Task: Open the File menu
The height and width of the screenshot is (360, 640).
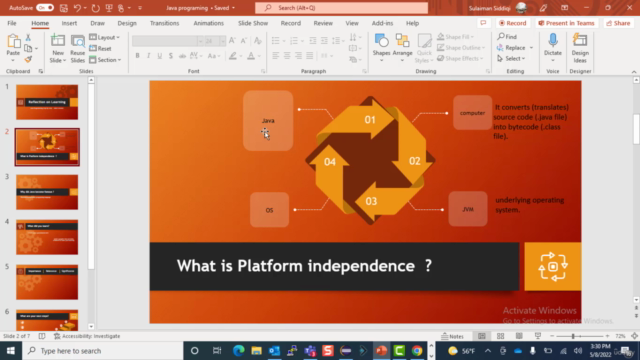Action: tap(12, 23)
